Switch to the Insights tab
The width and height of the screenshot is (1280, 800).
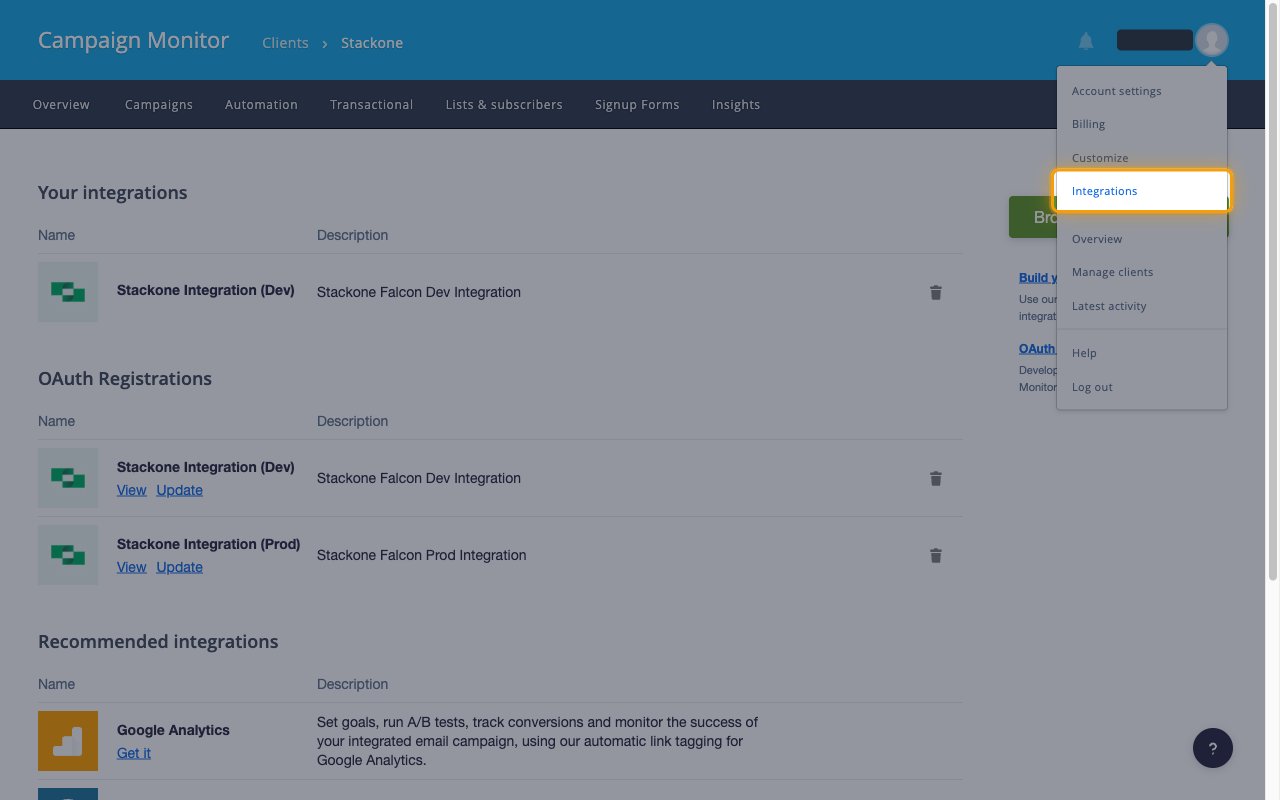coord(736,104)
